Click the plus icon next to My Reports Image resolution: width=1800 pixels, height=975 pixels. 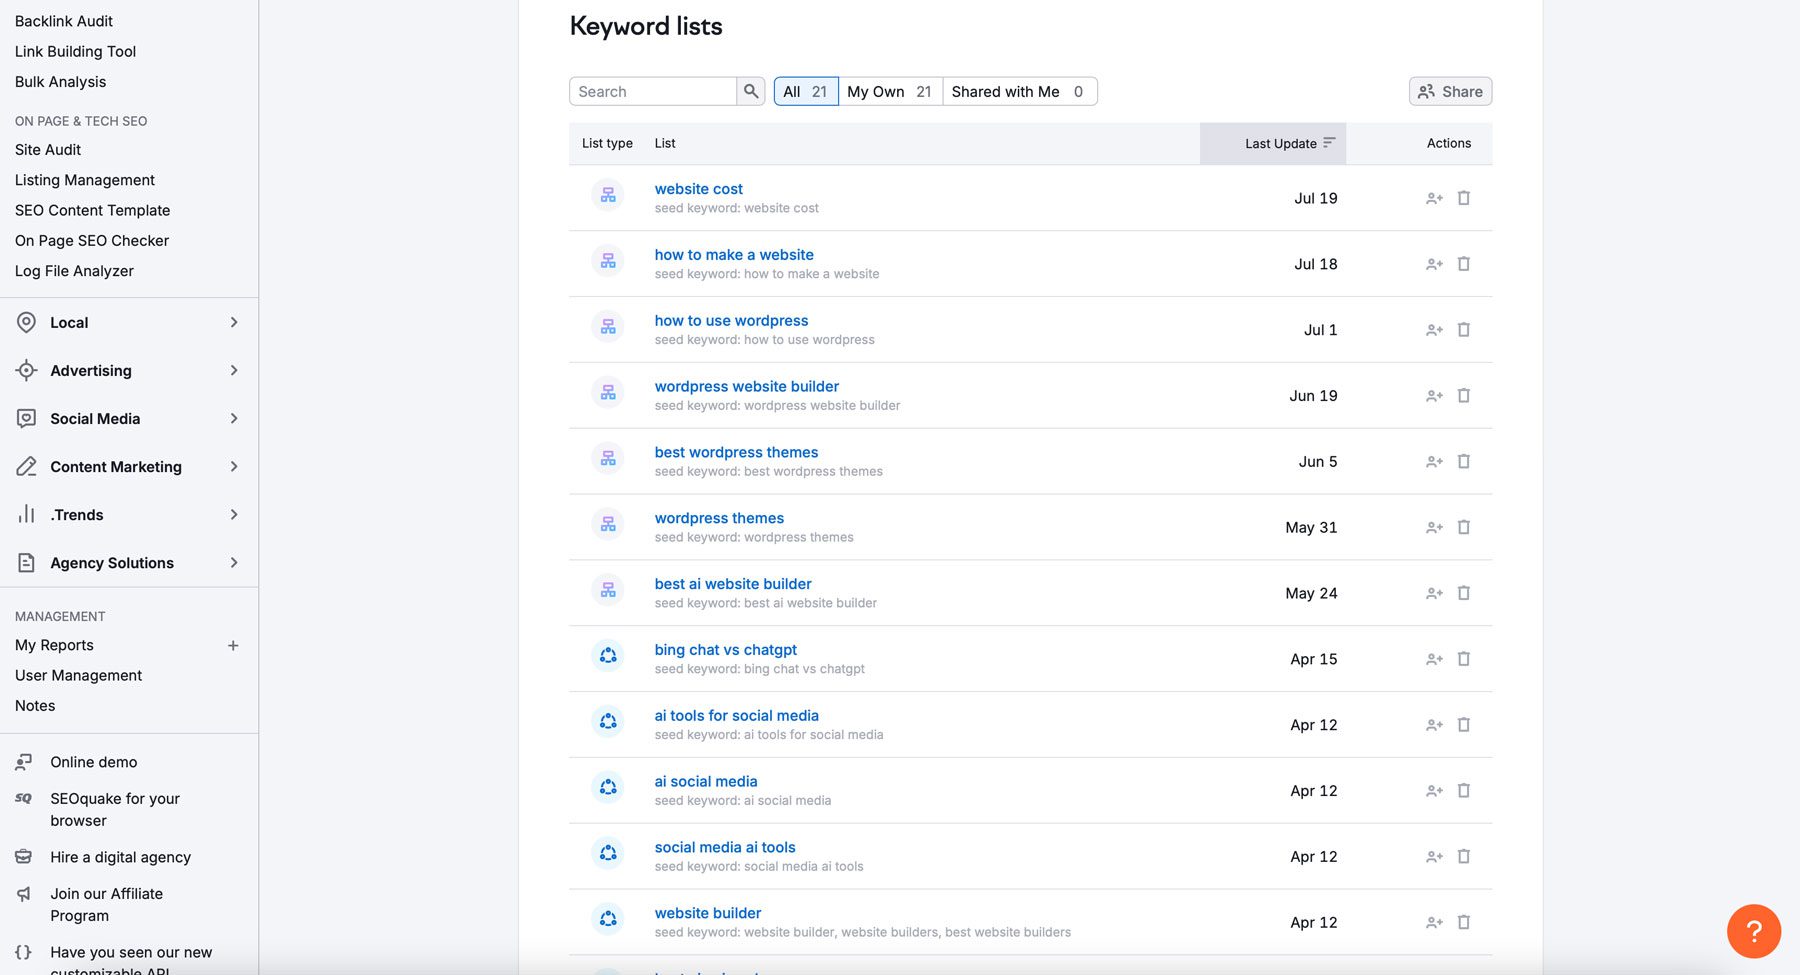click(x=234, y=645)
